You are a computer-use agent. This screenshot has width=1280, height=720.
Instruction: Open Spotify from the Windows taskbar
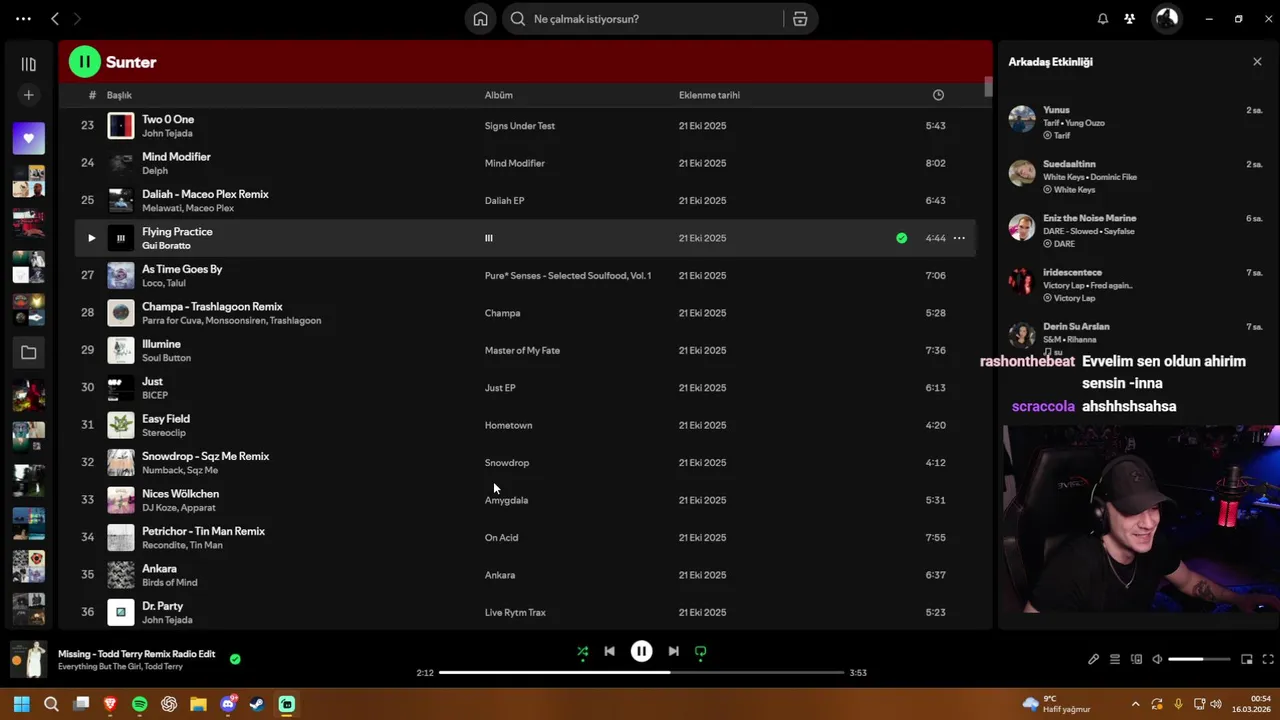(x=140, y=704)
